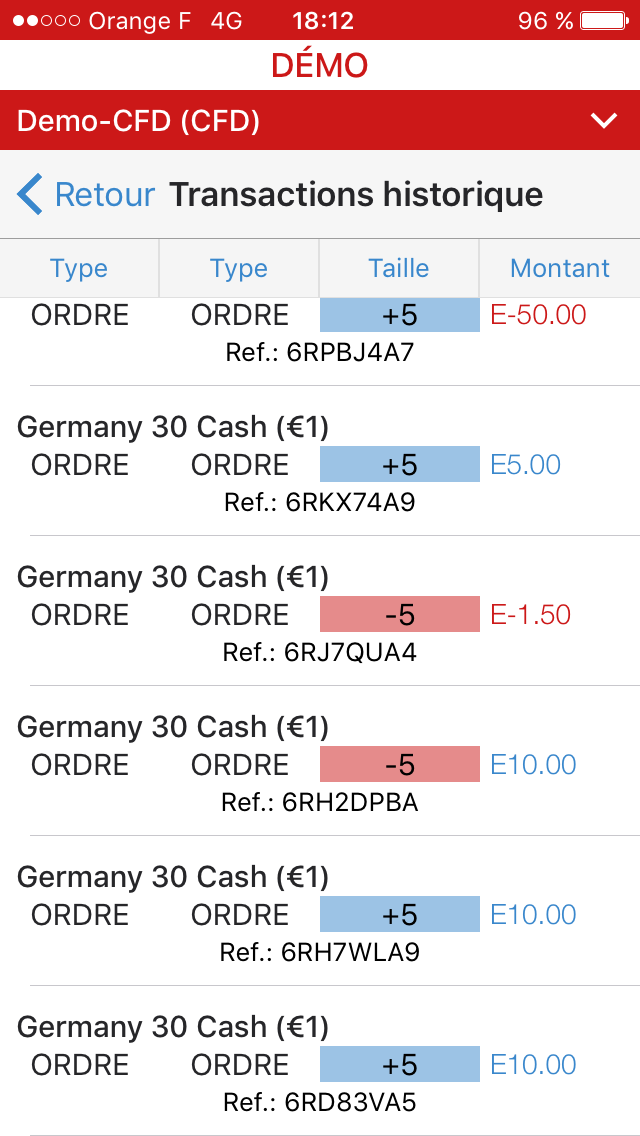The height and width of the screenshot is (1136, 640).
Task: Tap the blue +5 size cell for 6RPBJ4A7
Action: pyautogui.click(x=399, y=315)
